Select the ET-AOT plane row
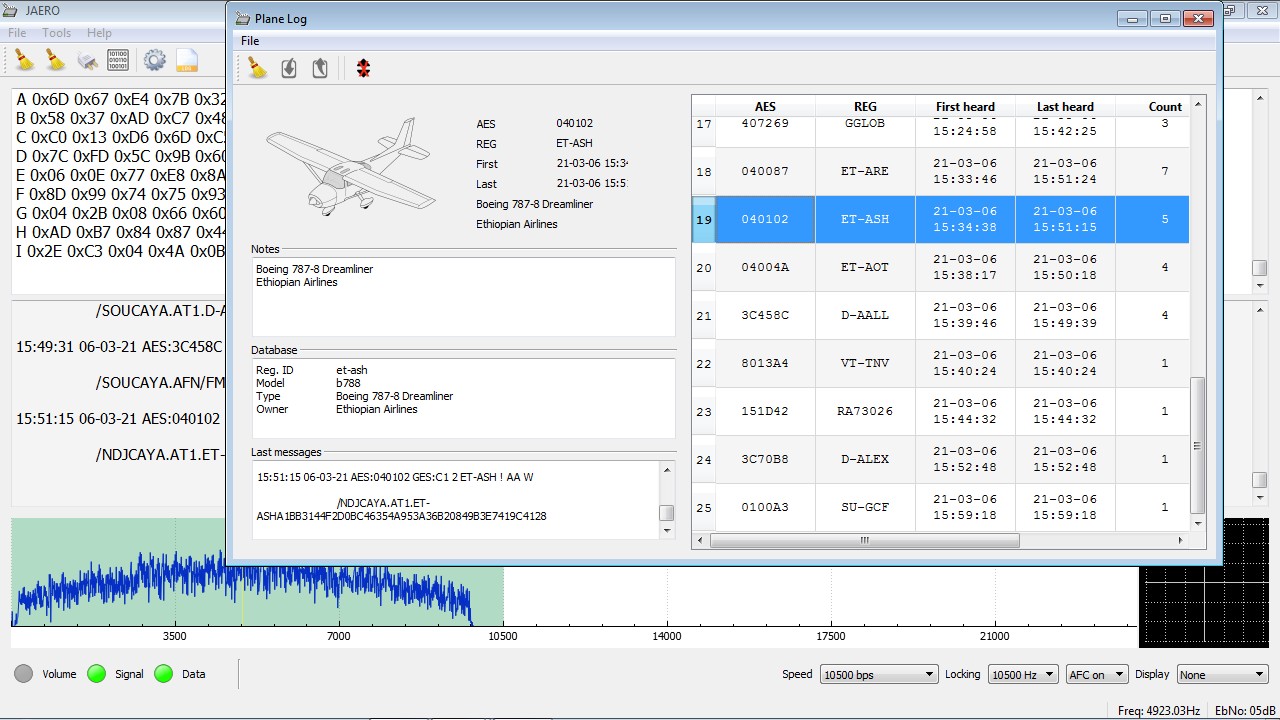 [865, 267]
